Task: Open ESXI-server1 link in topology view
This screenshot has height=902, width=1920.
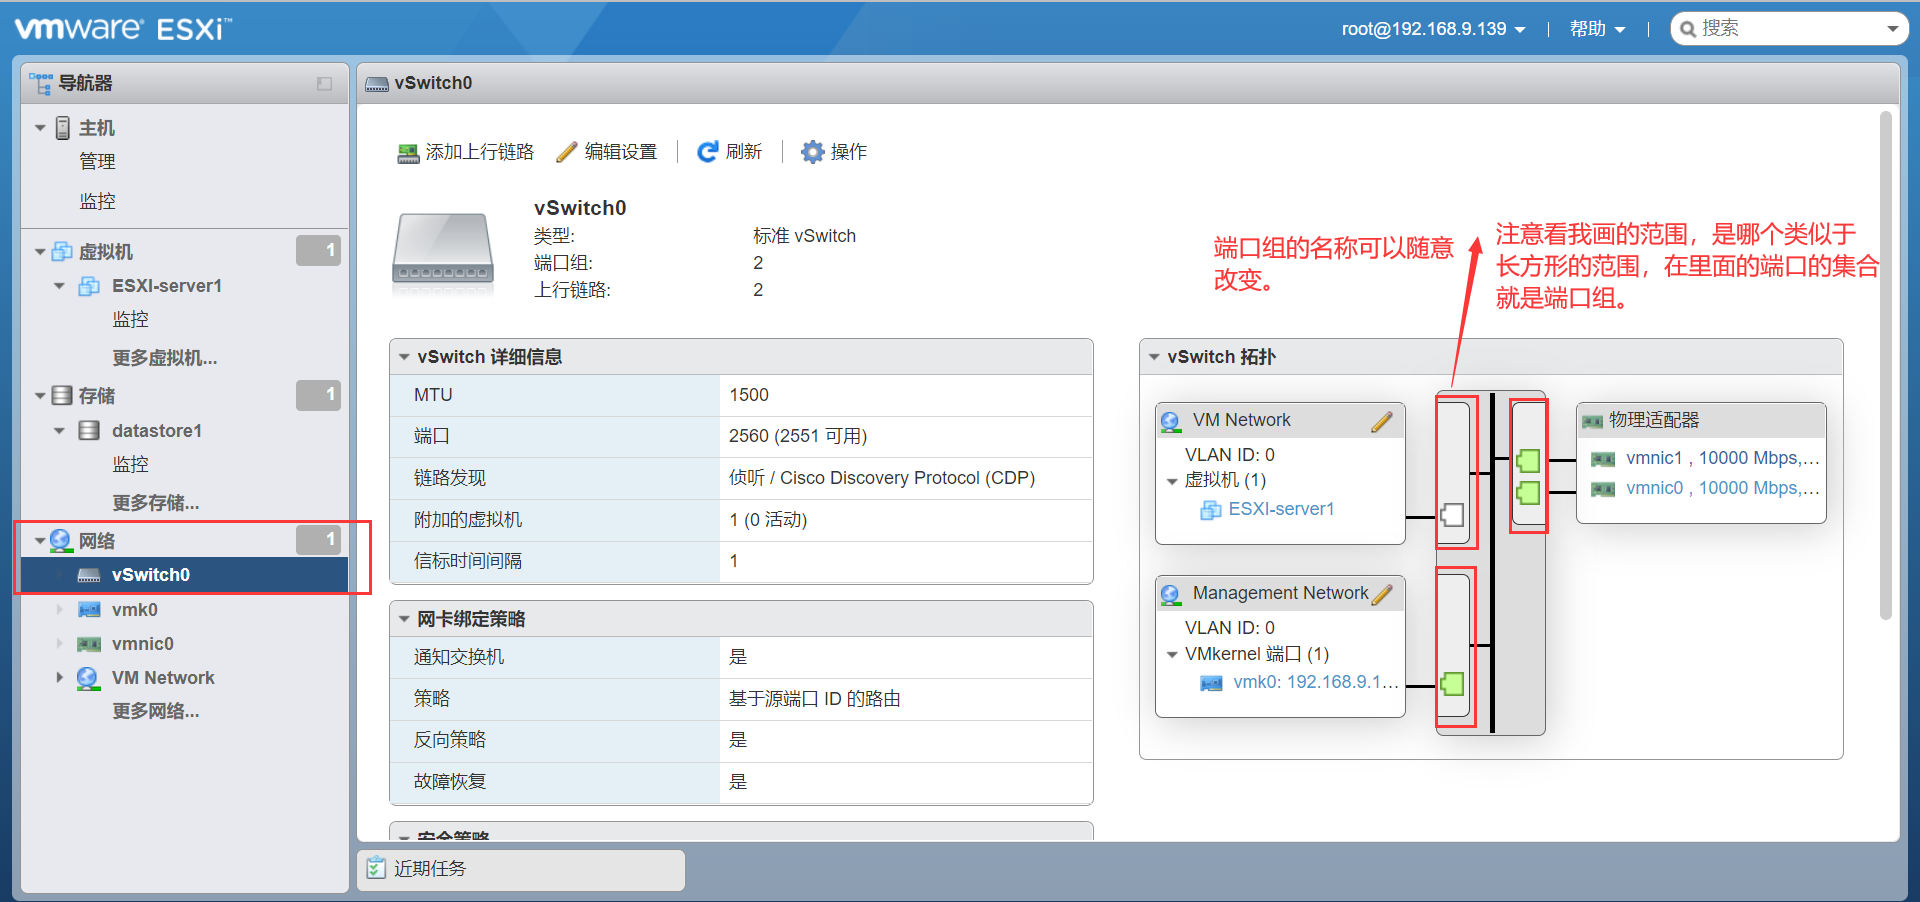Action: (x=1282, y=509)
